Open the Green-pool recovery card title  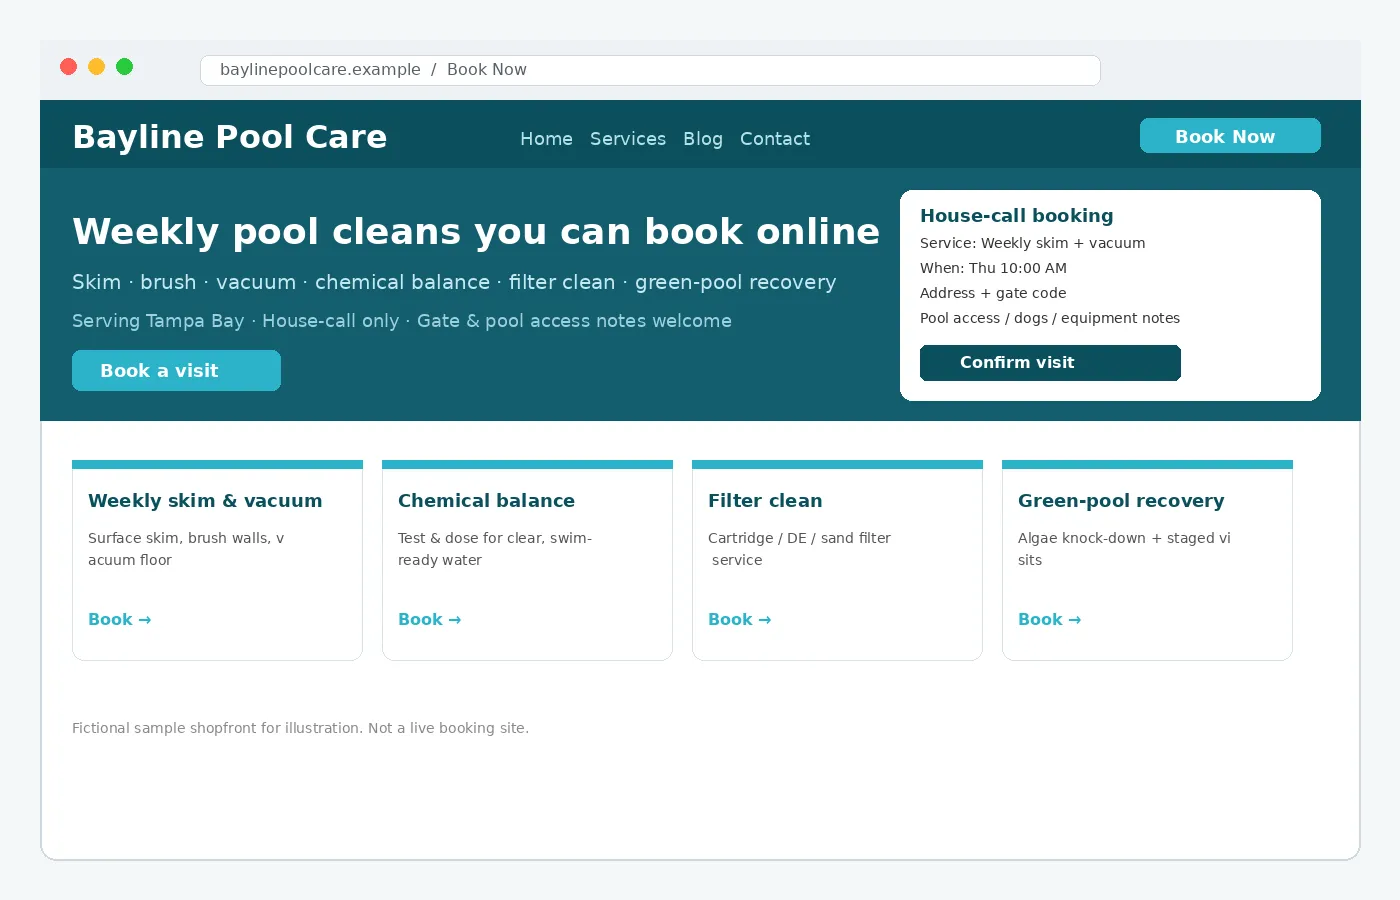tap(1121, 501)
